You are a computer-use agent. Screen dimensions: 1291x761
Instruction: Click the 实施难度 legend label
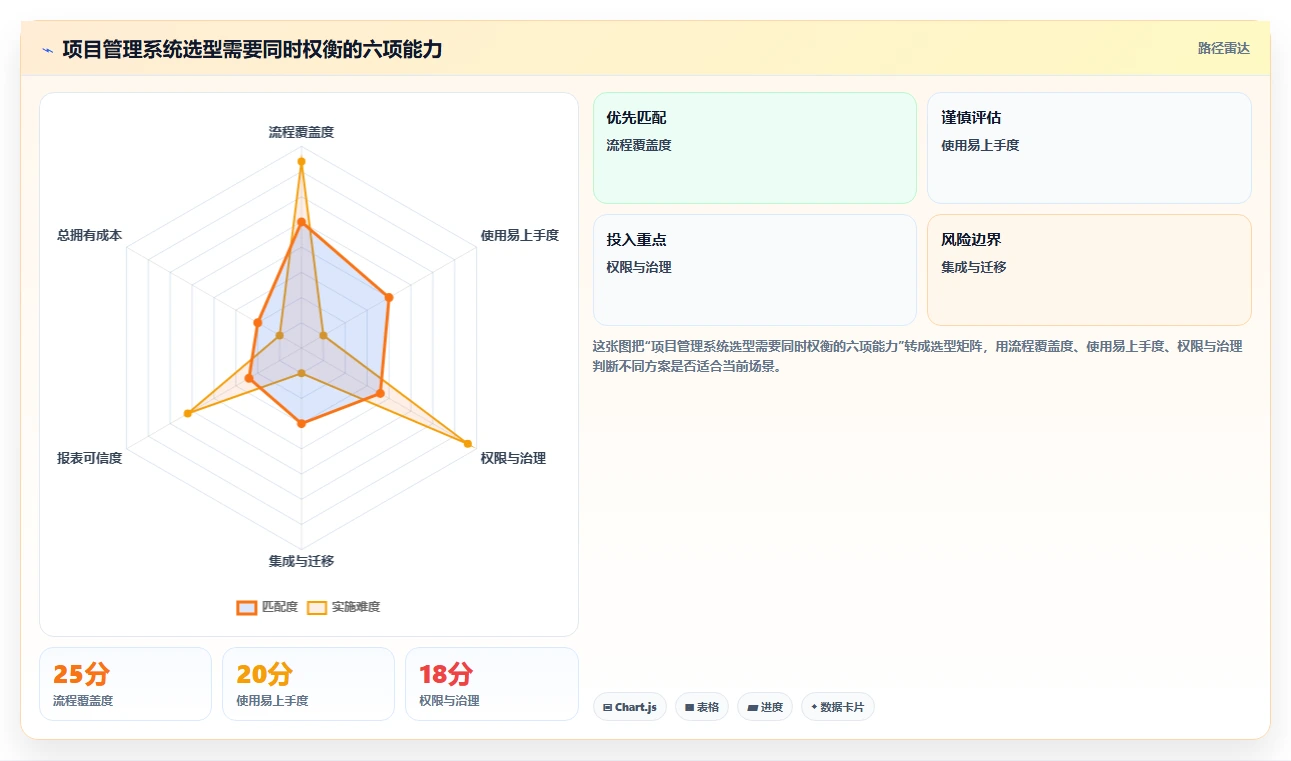356,607
